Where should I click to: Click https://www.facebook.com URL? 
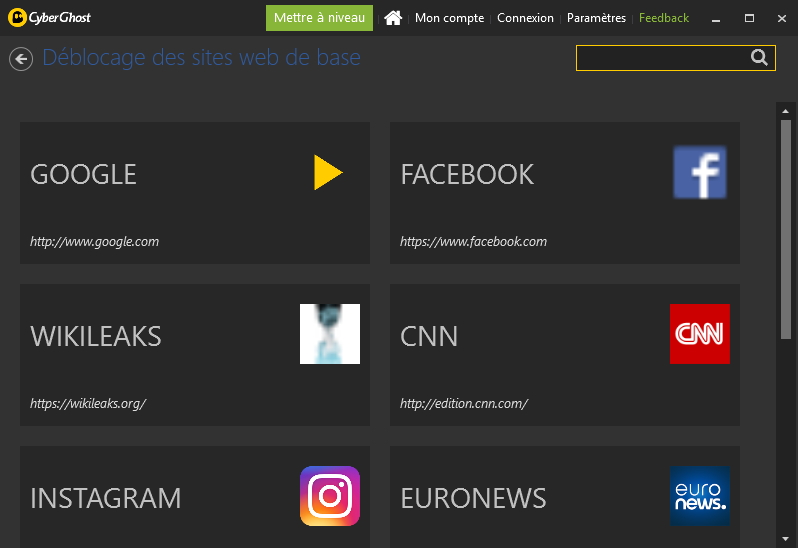473,242
